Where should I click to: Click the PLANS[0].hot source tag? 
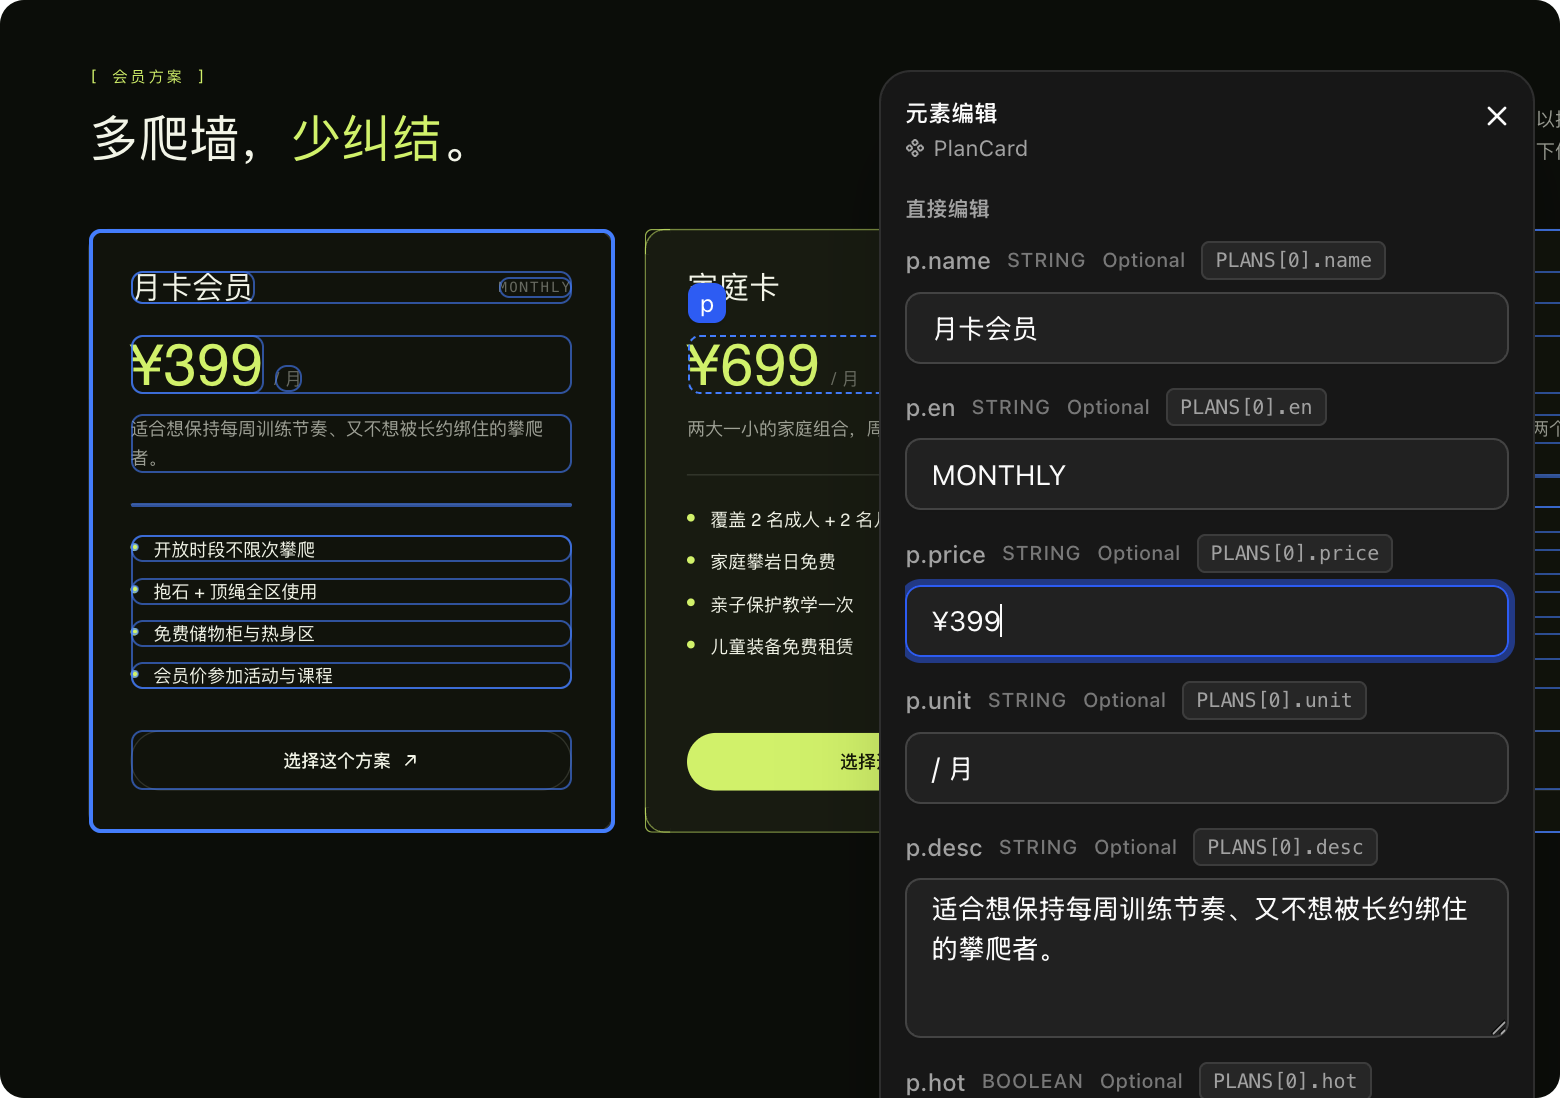[x=1285, y=1081]
